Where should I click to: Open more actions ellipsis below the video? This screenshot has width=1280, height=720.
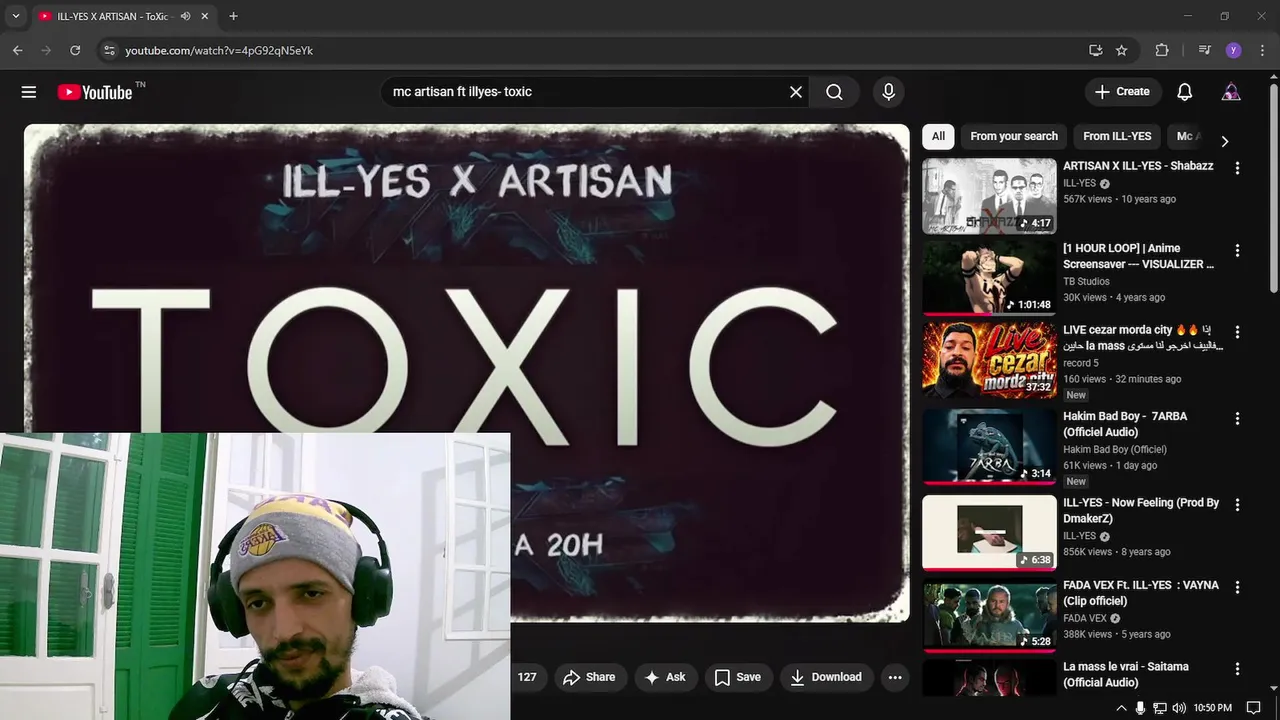pyautogui.click(x=895, y=677)
